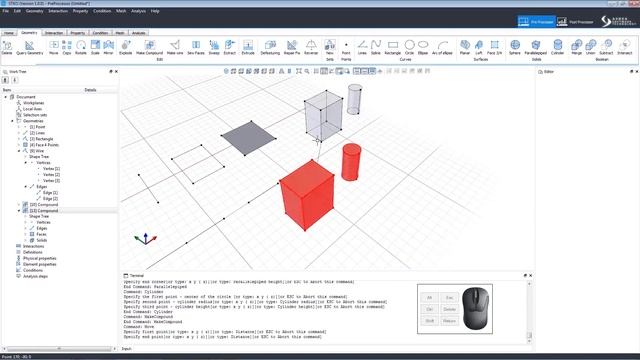Select Physical properties in Work Tree
The image size is (640, 360).
coord(40,258)
